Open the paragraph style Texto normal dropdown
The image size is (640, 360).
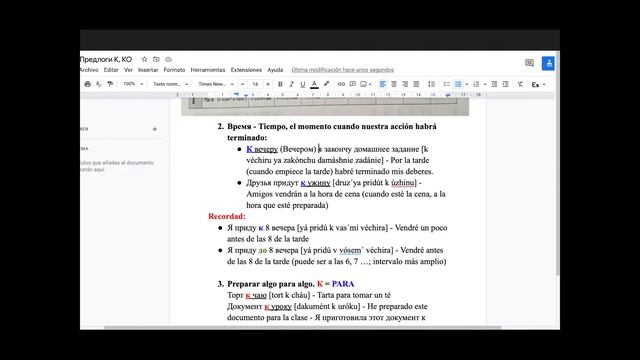pos(171,84)
